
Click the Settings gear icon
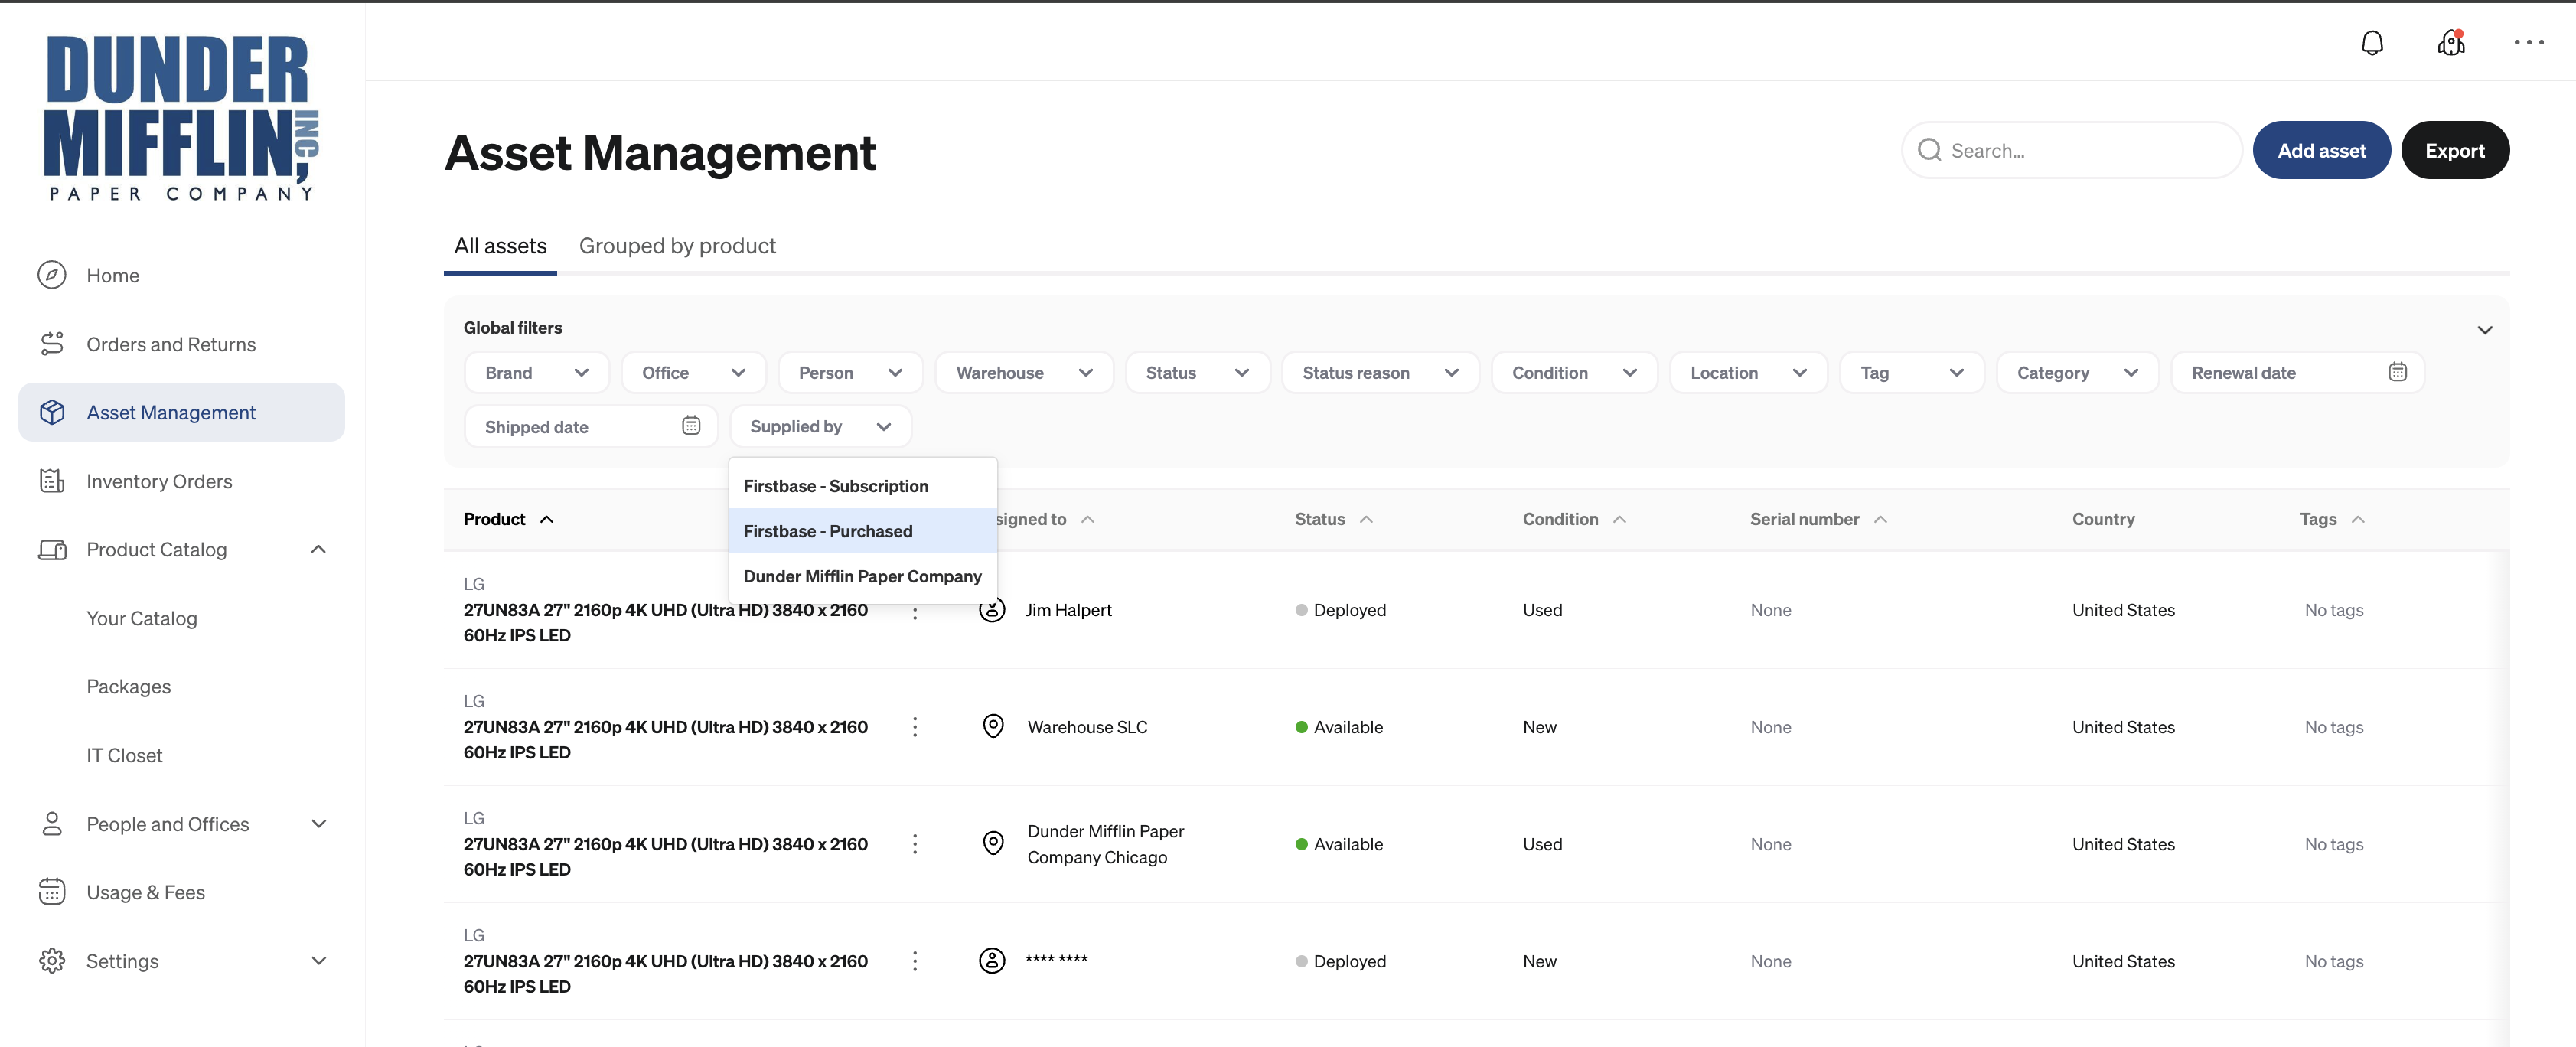click(x=52, y=961)
